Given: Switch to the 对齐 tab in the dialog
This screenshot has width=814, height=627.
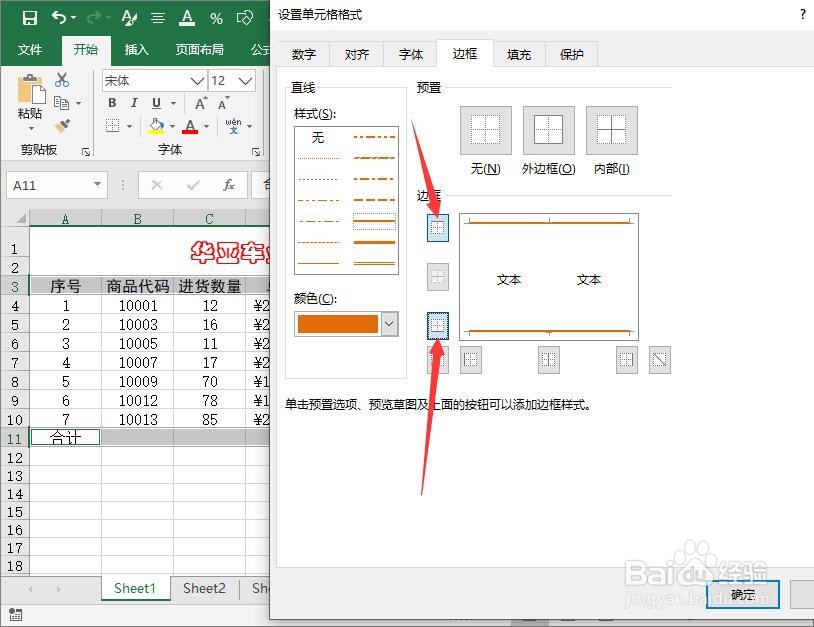Looking at the screenshot, I should pyautogui.click(x=357, y=54).
